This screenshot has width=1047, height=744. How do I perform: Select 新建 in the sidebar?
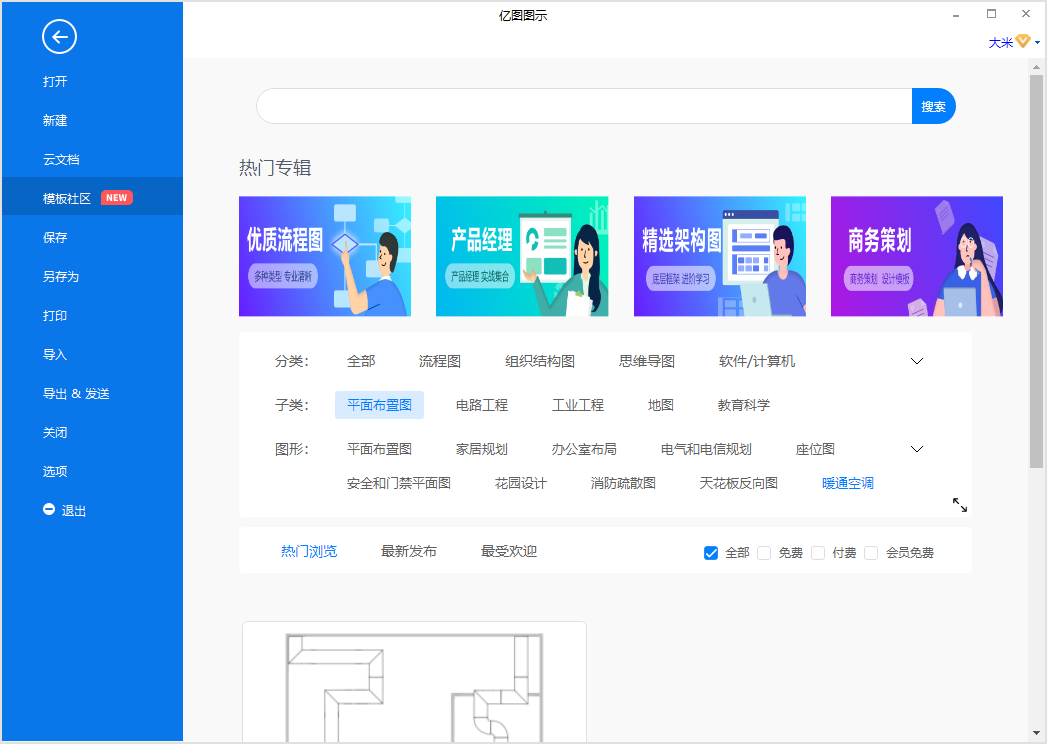point(55,120)
